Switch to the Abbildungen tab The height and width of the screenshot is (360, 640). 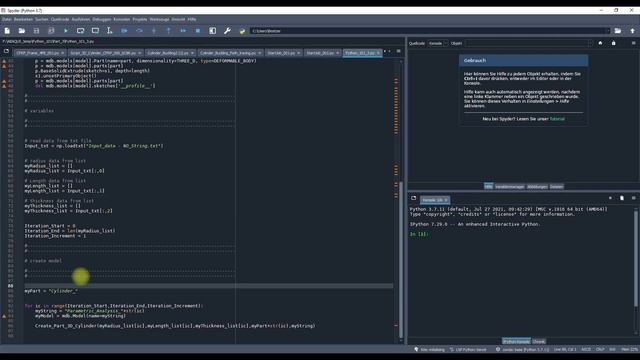(537, 187)
